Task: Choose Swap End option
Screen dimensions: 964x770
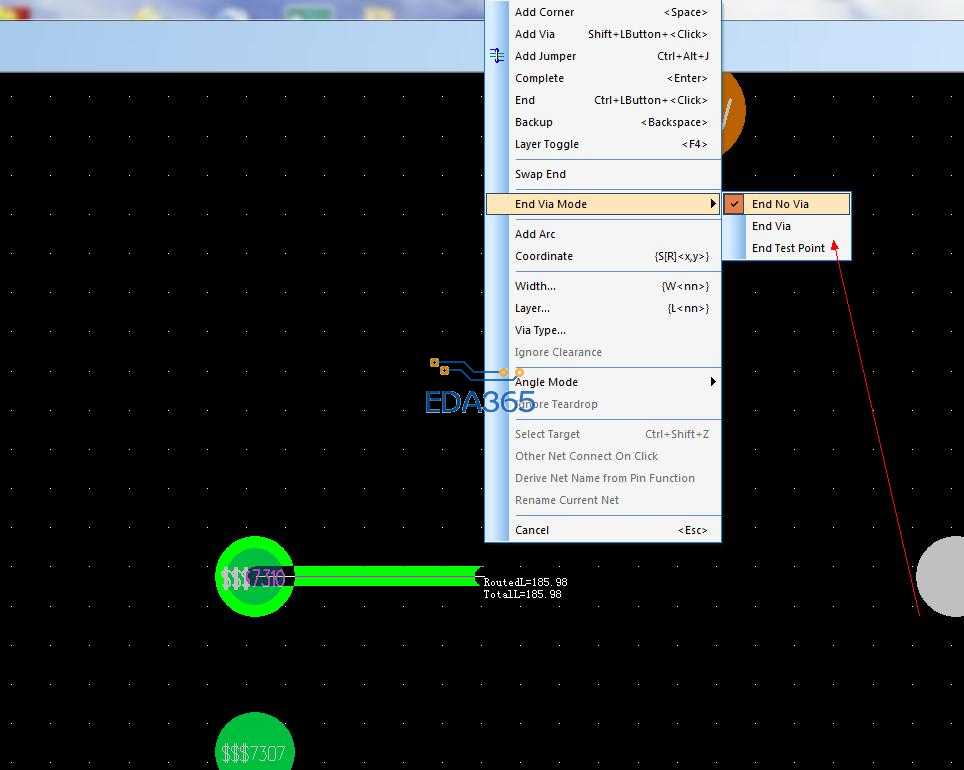Action: [x=602, y=175]
